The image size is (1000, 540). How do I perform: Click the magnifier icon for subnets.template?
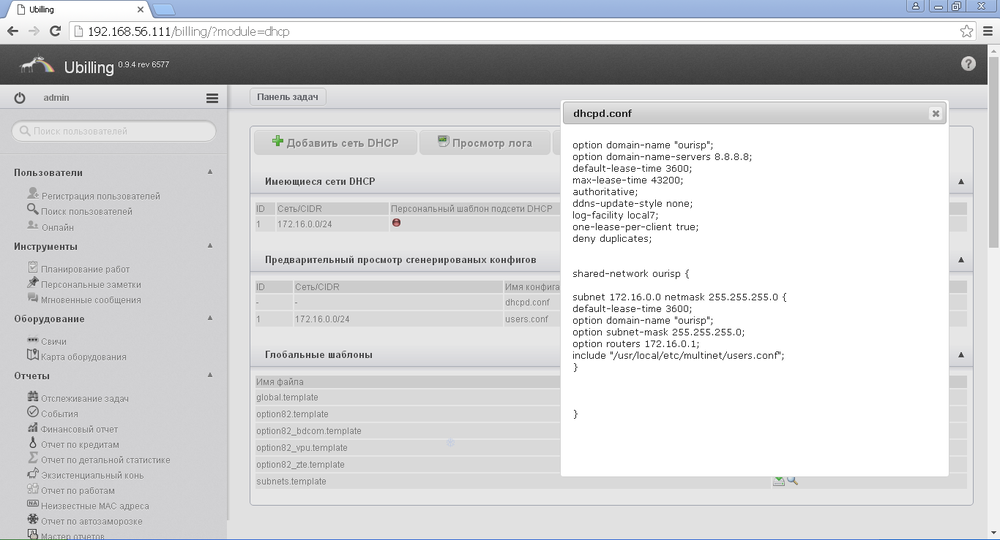pyautogui.click(x=792, y=481)
